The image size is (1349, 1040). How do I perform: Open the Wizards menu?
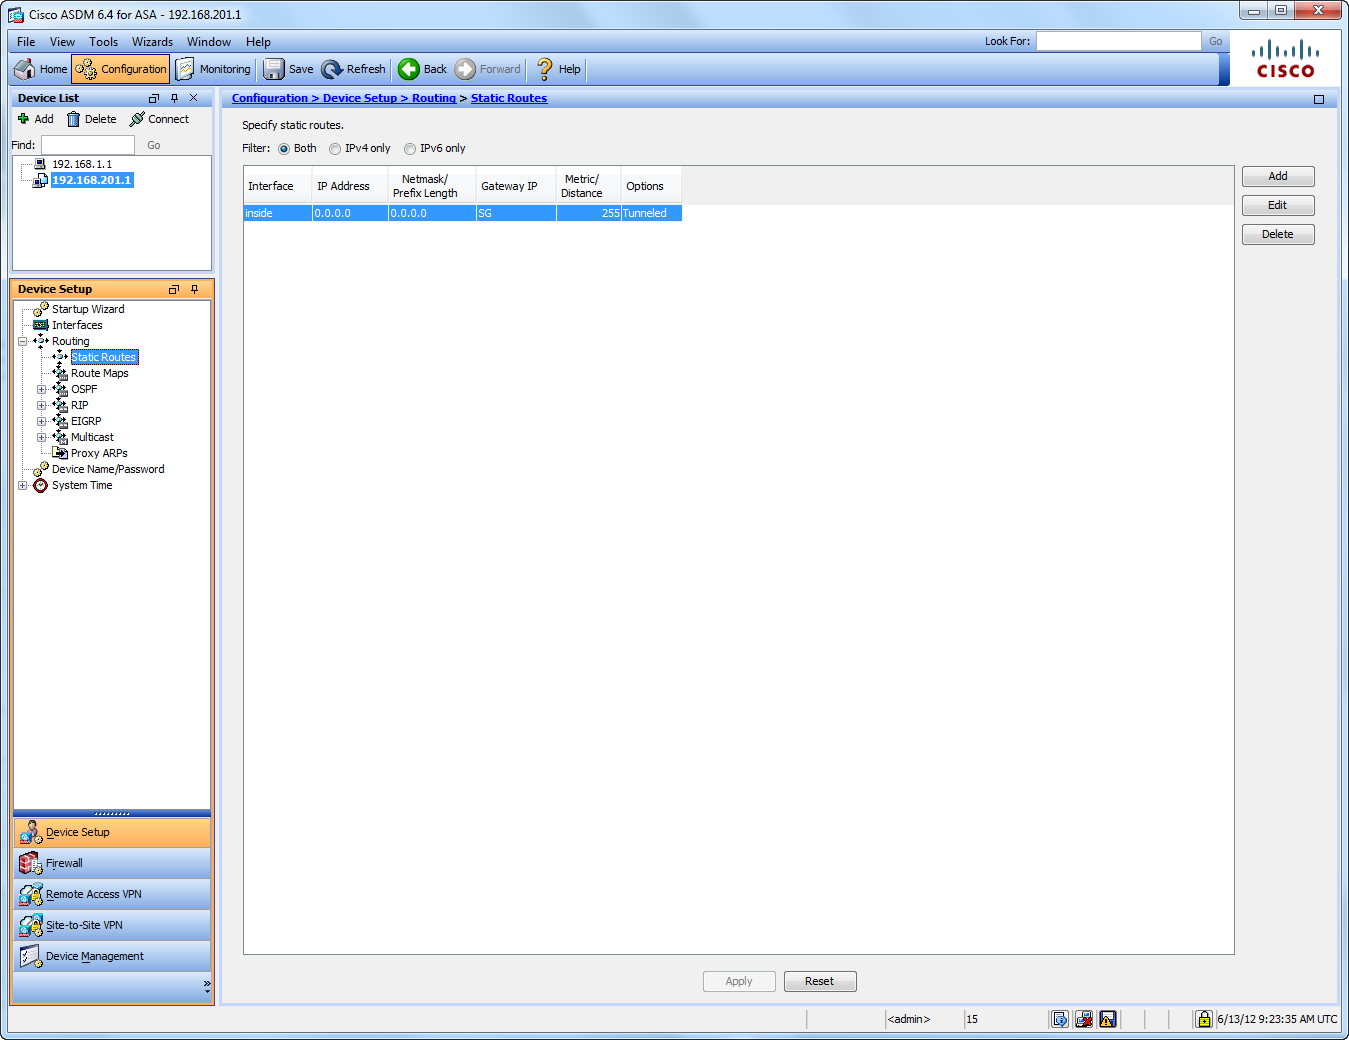pyautogui.click(x=152, y=42)
